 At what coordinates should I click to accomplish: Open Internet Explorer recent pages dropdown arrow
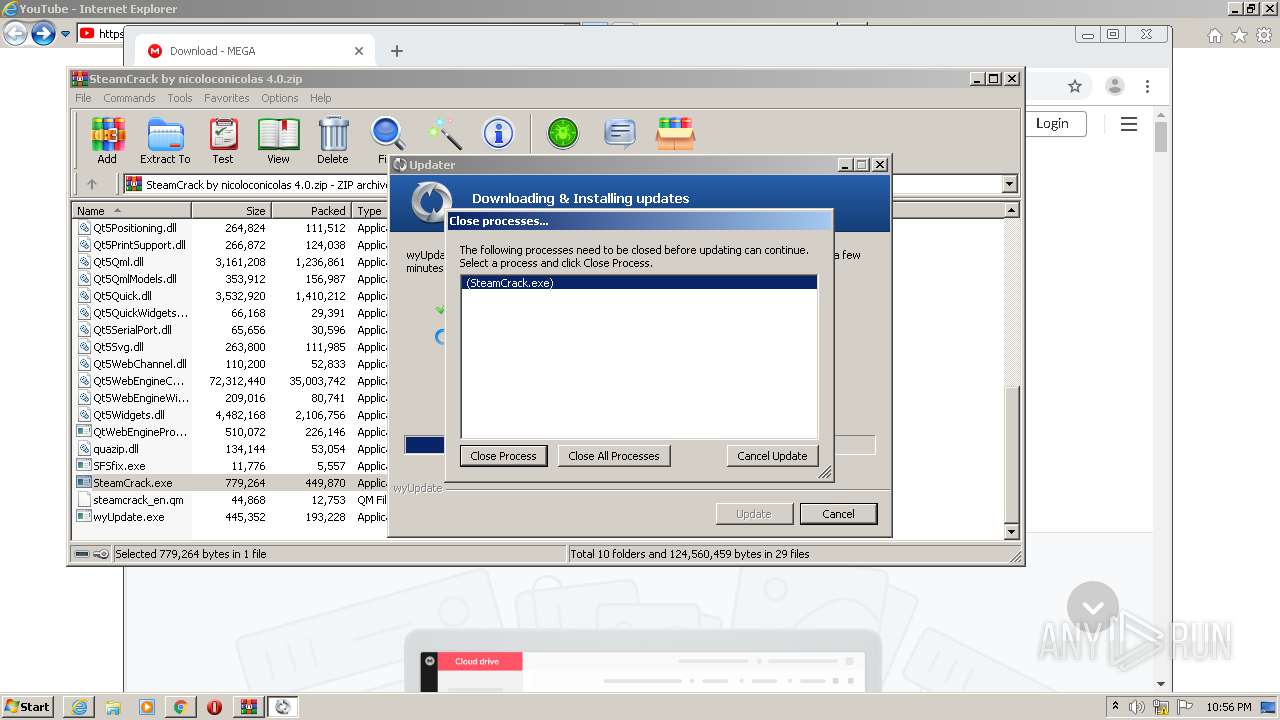point(65,34)
